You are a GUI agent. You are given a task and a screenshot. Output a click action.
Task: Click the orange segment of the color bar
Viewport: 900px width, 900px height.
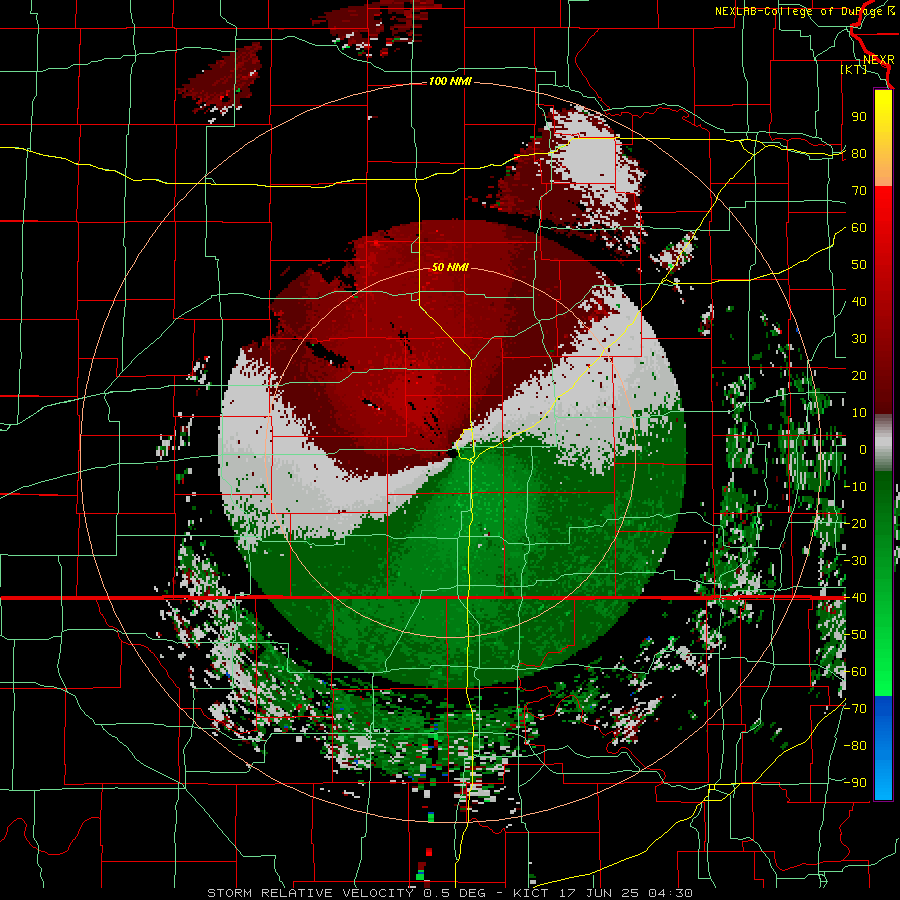pos(883,170)
